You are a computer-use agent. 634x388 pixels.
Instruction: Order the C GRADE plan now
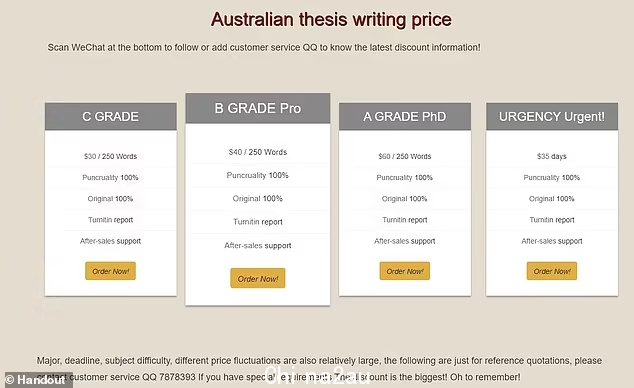(110, 271)
